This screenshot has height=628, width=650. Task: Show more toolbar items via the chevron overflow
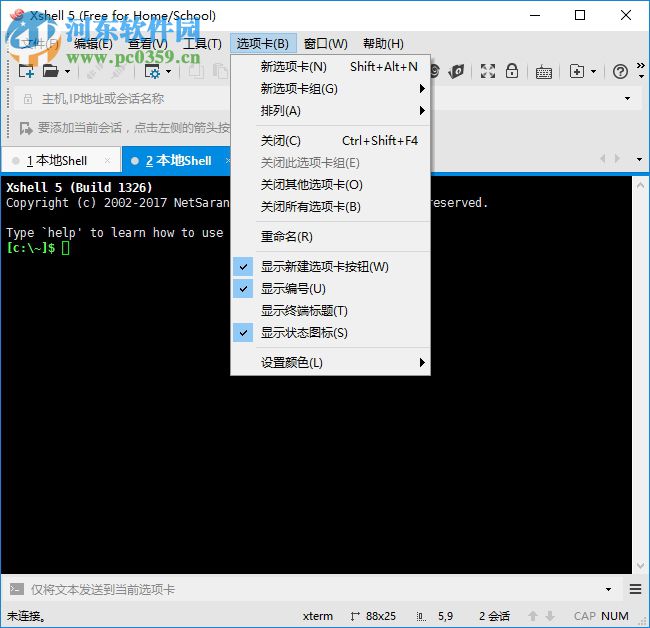coord(641,70)
